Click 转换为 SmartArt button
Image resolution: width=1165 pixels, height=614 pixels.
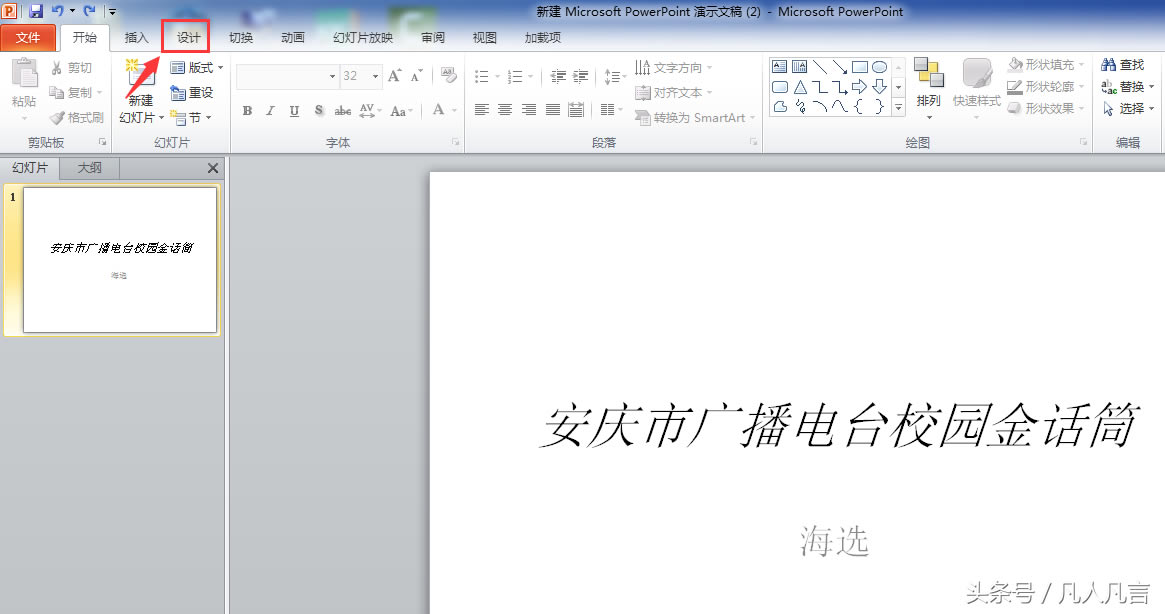pyautogui.click(x=695, y=117)
